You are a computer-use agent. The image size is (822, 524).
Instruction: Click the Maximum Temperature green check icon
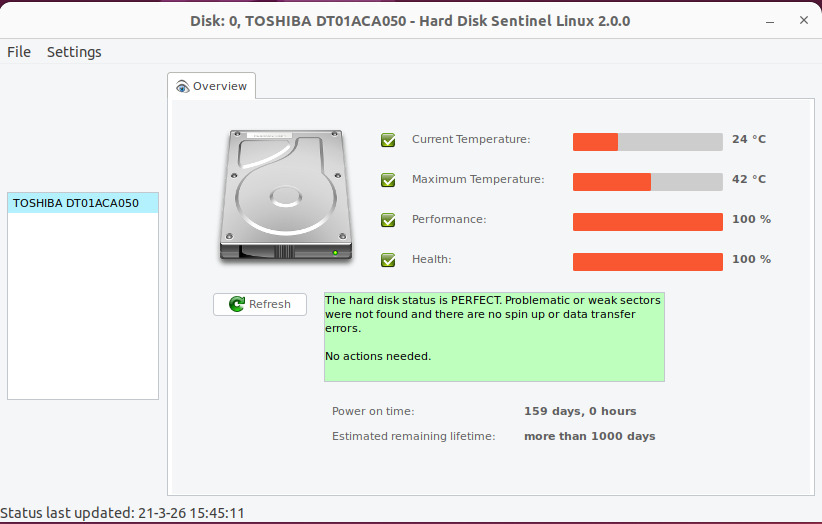tap(388, 180)
